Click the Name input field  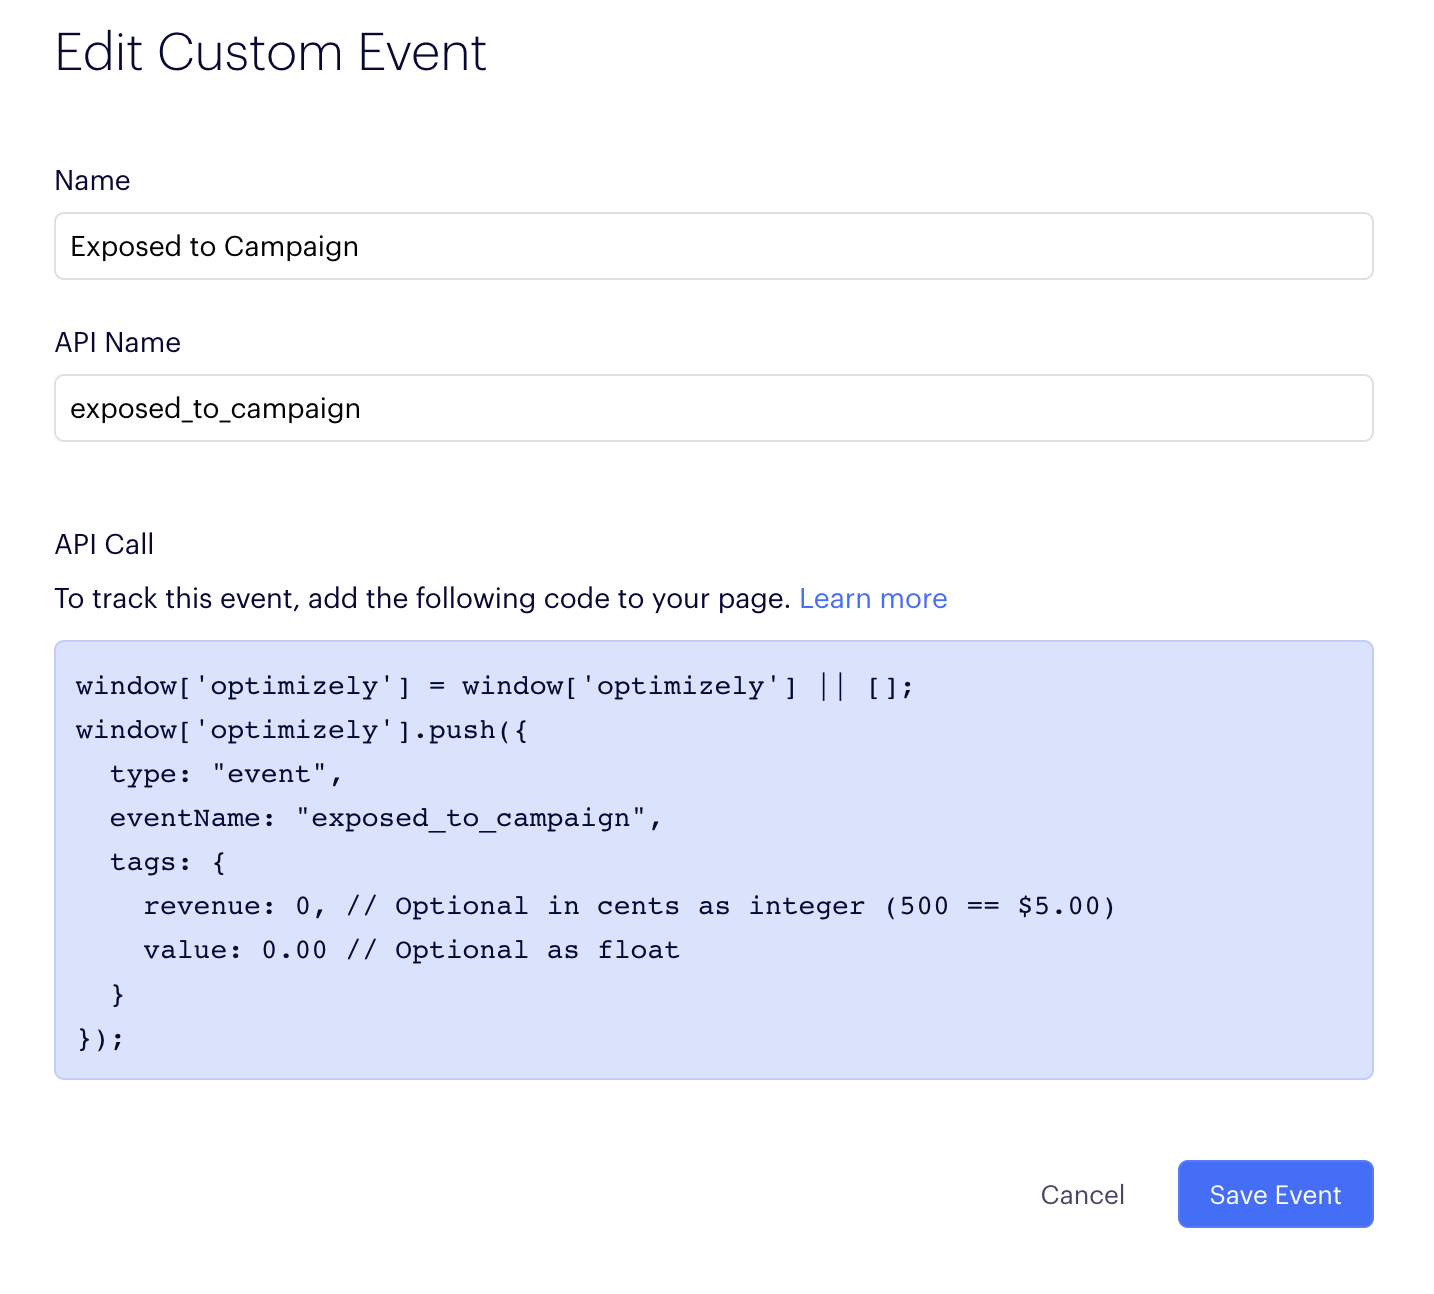[713, 246]
